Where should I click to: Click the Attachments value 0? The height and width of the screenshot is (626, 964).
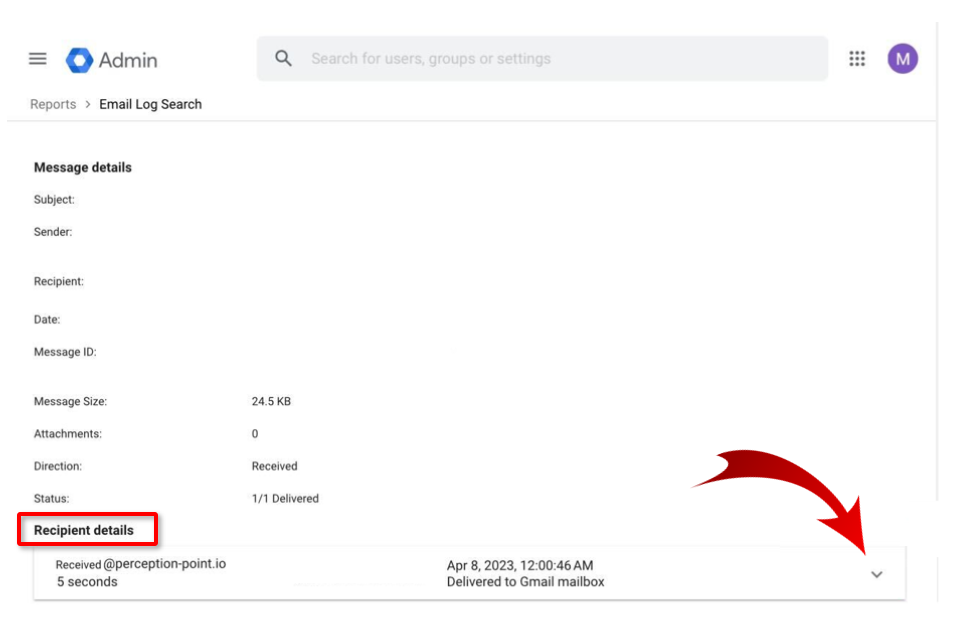pyautogui.click(x=255, y=434)
